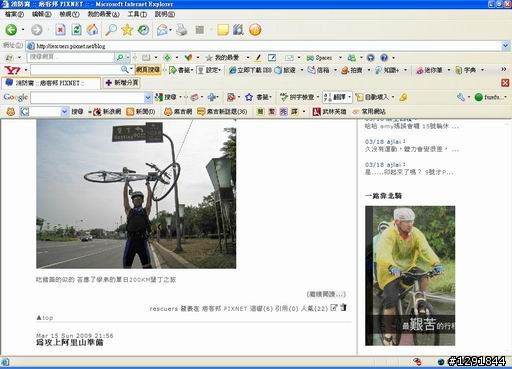Click 拼字檢查 spell check on Google toolbar
This screenshot has width=512, height=369.
click(297, 97)
